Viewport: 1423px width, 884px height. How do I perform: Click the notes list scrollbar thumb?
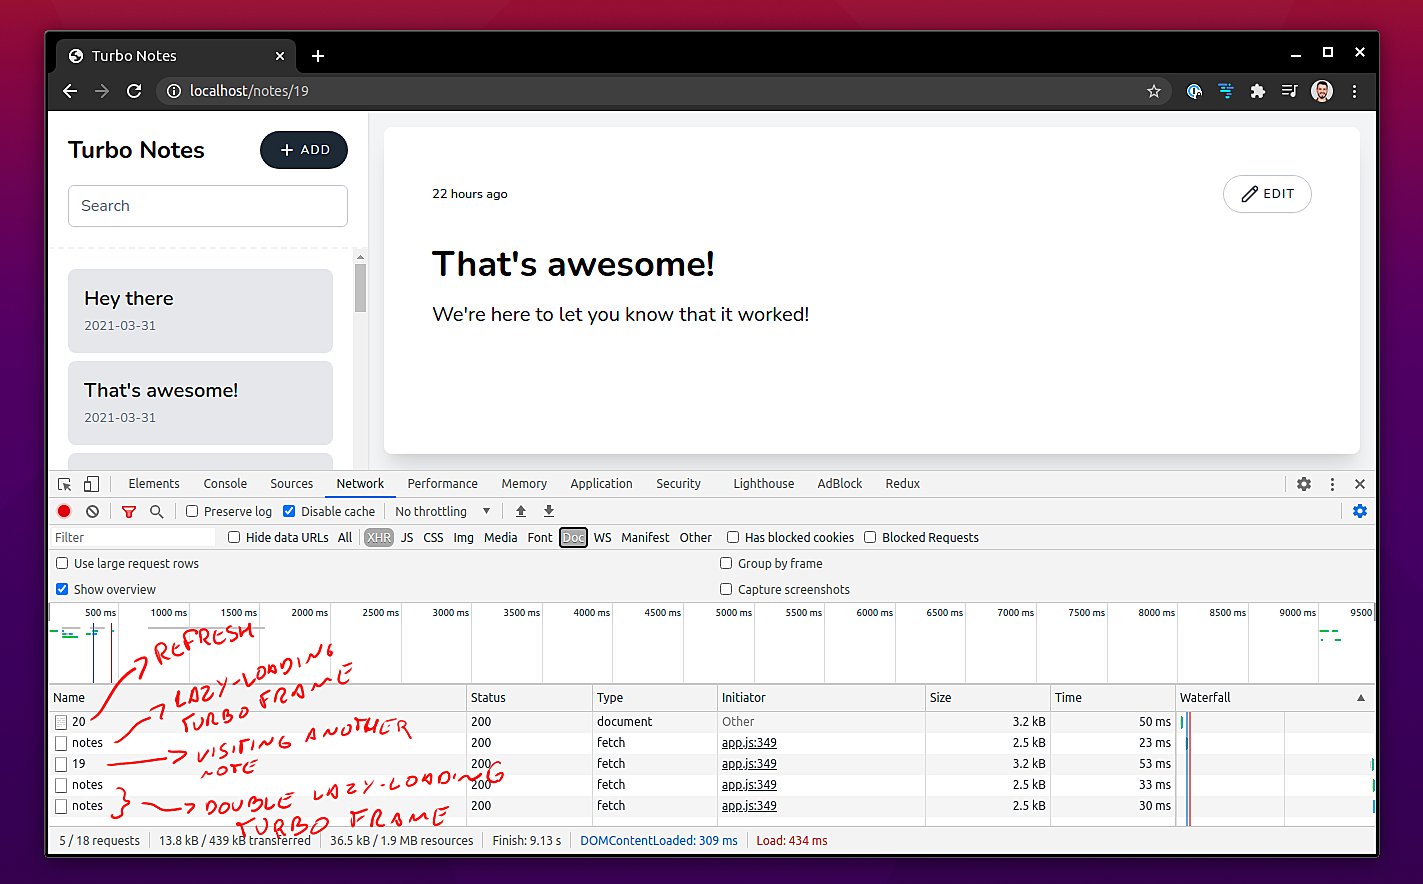pyautogui.click(x=361, y=288)
